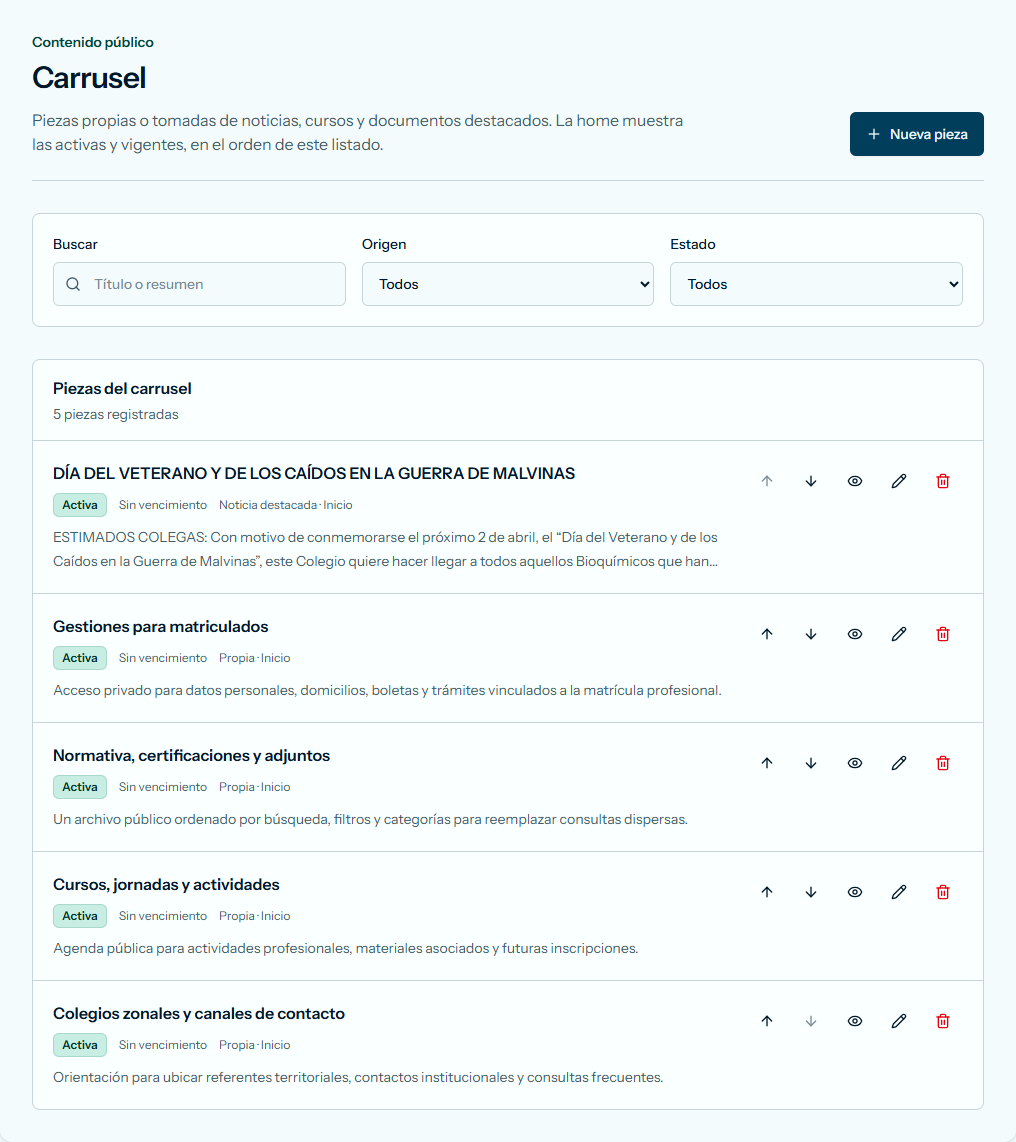1016x1142 pixels.
Task: Toggle visibility of 'Colegios zonales y canales'
Action: click(855, 1021)
